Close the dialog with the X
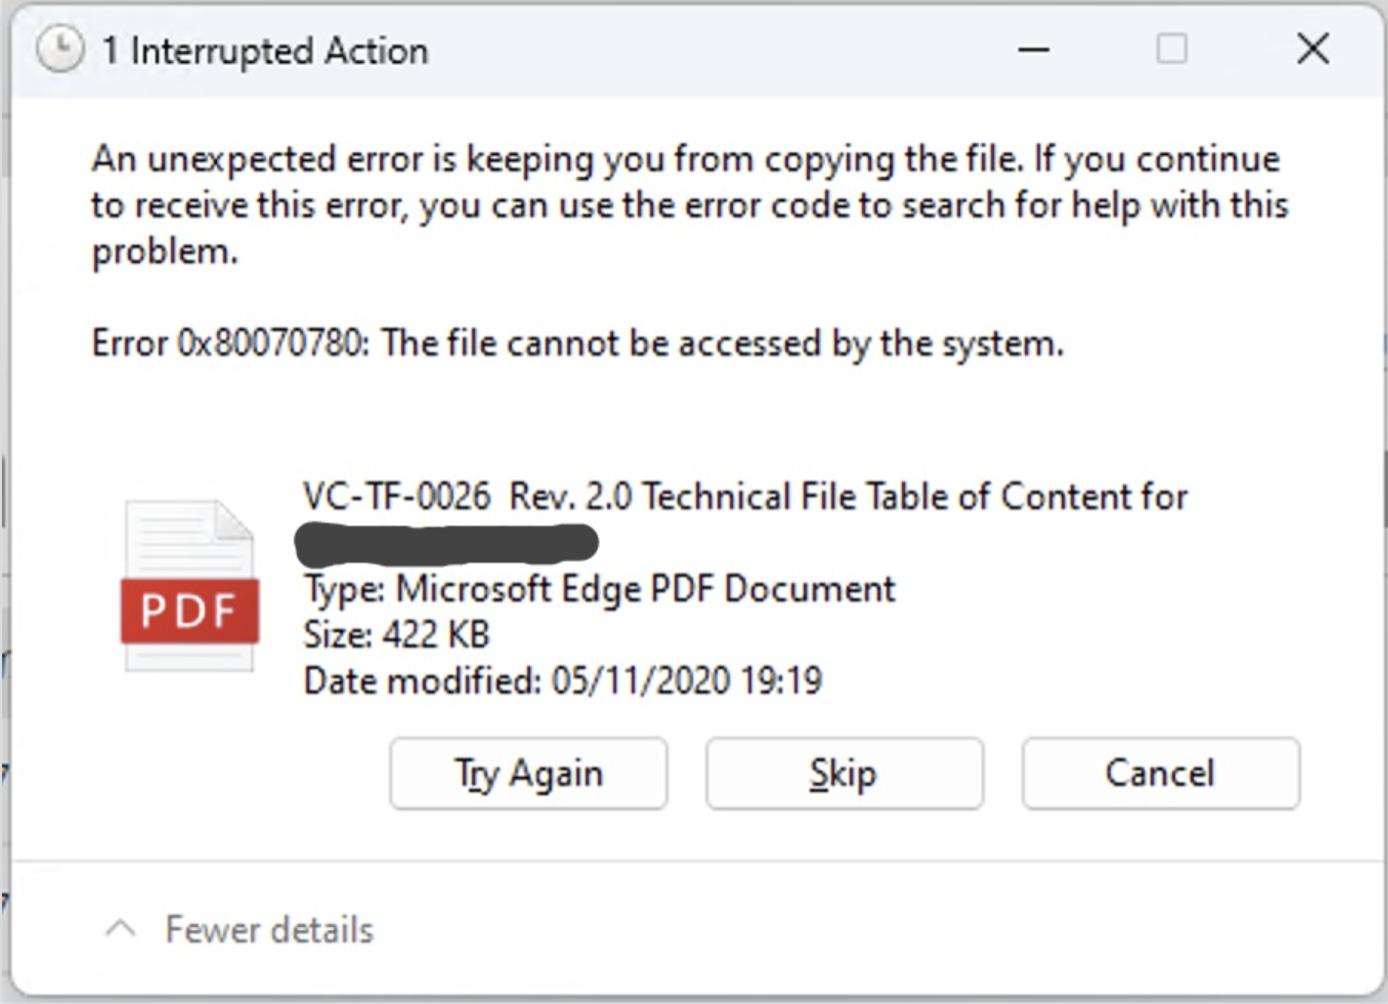 click(x=1312, y=49)
